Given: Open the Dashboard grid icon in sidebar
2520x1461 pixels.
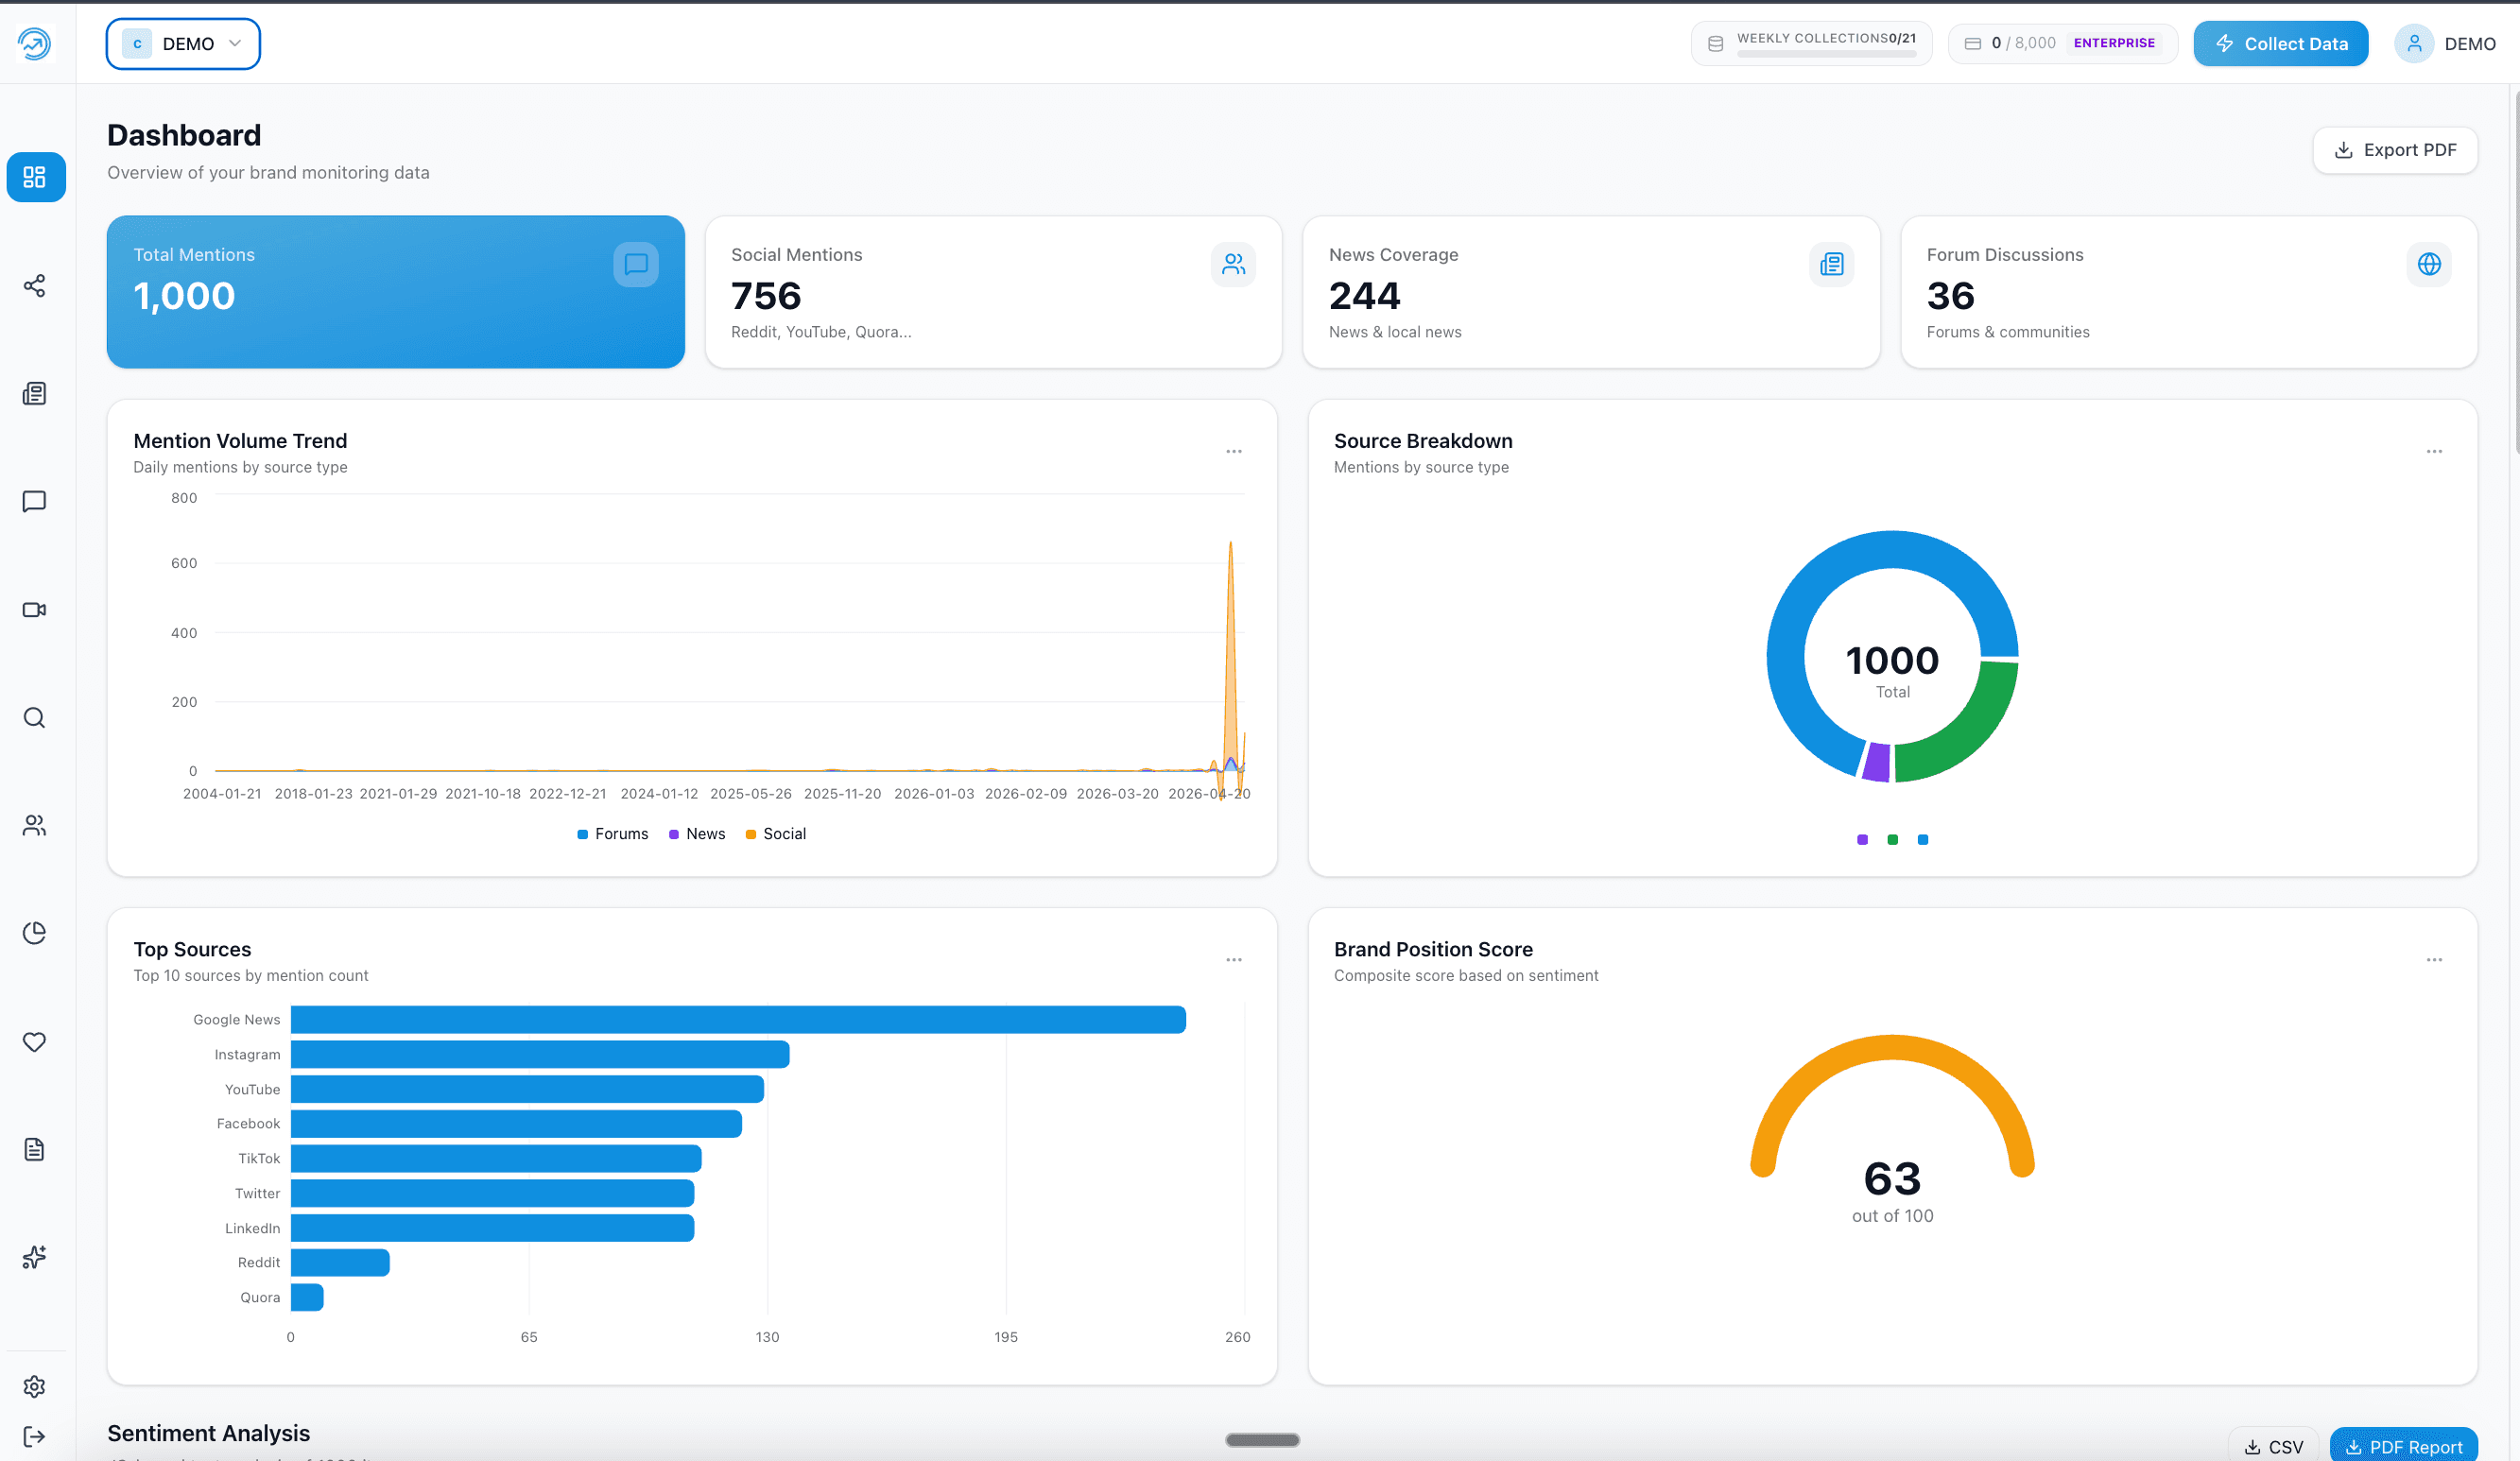Looking at the screenshot, I should pyautogui.click(x=35, y=177).
